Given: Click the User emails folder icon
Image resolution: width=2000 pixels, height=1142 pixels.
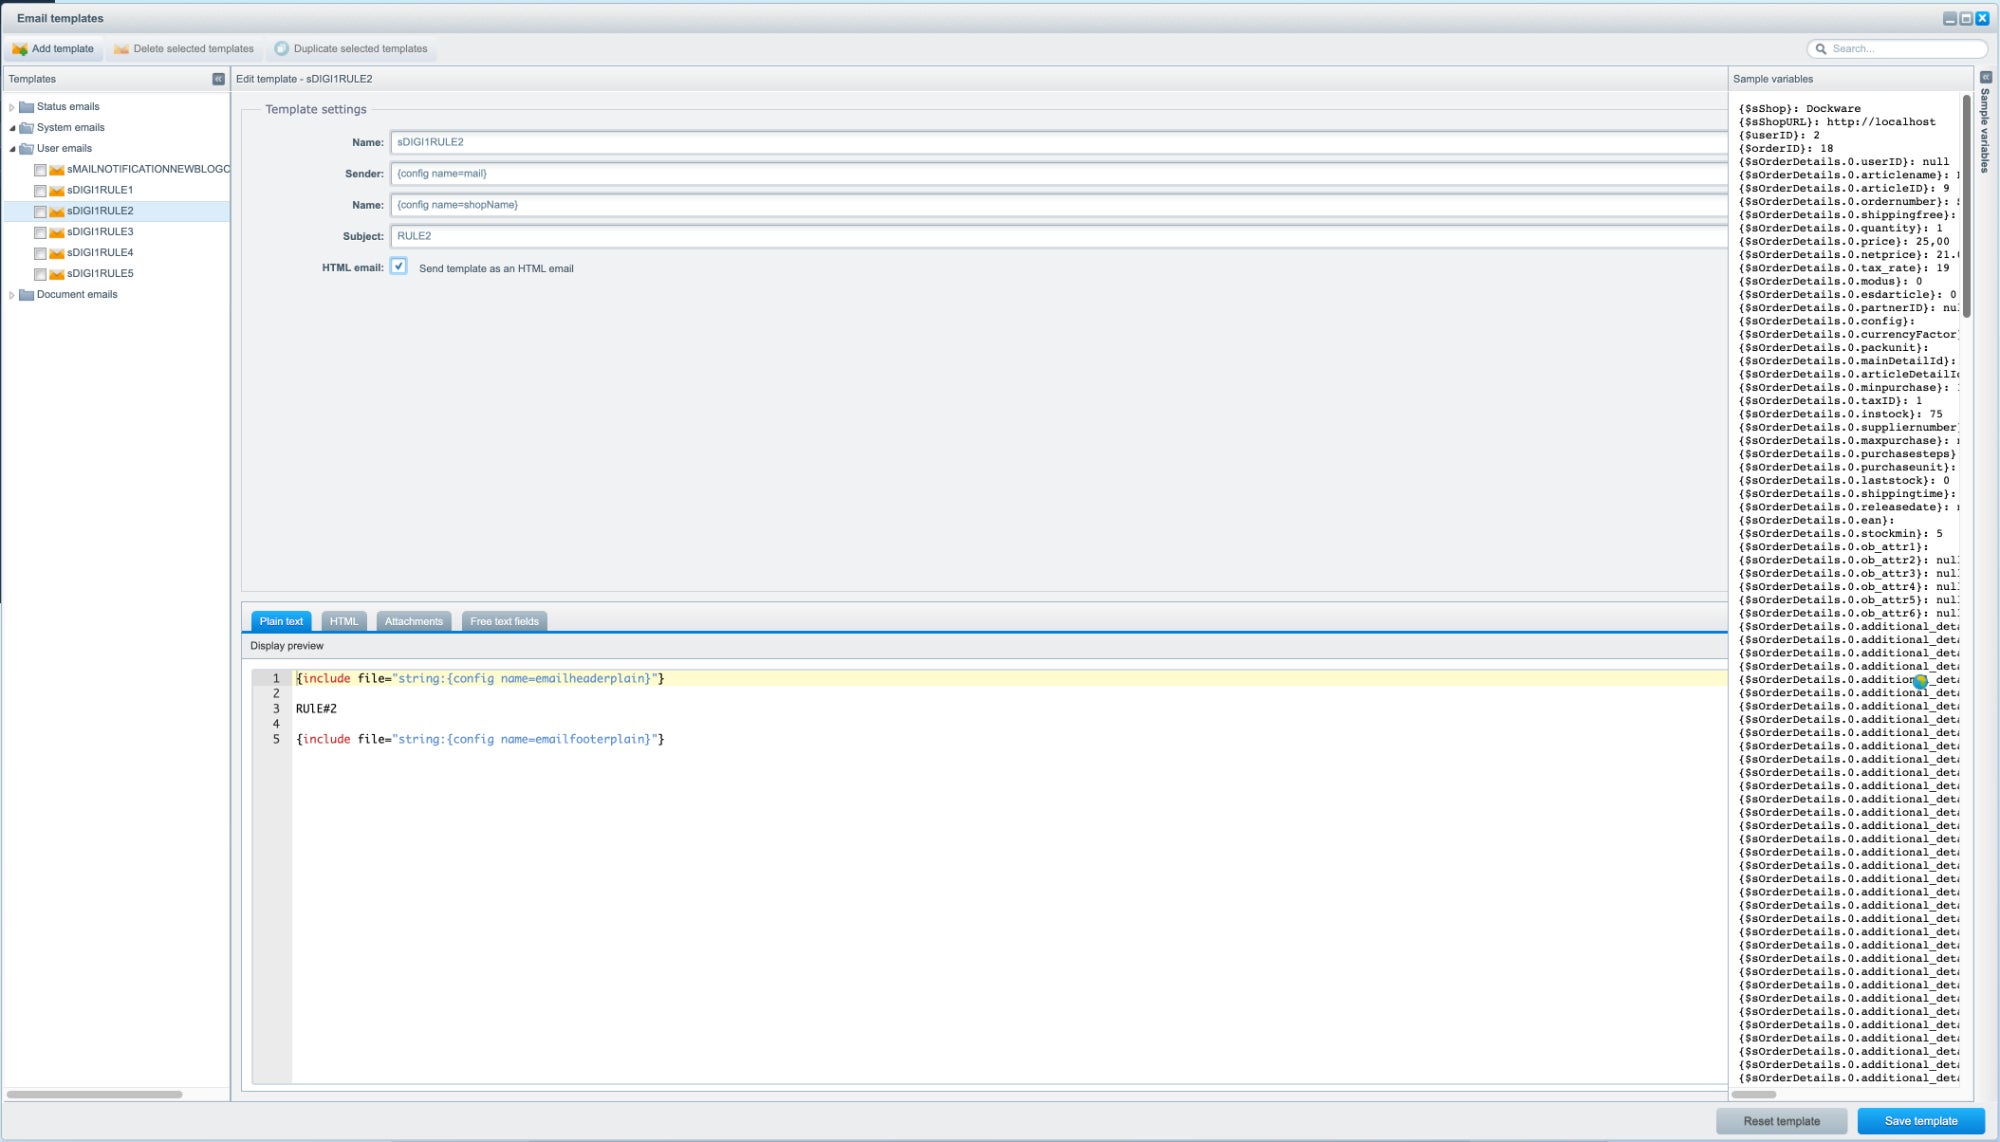Looking at the screenshot, I should click(x=27, y=149).
